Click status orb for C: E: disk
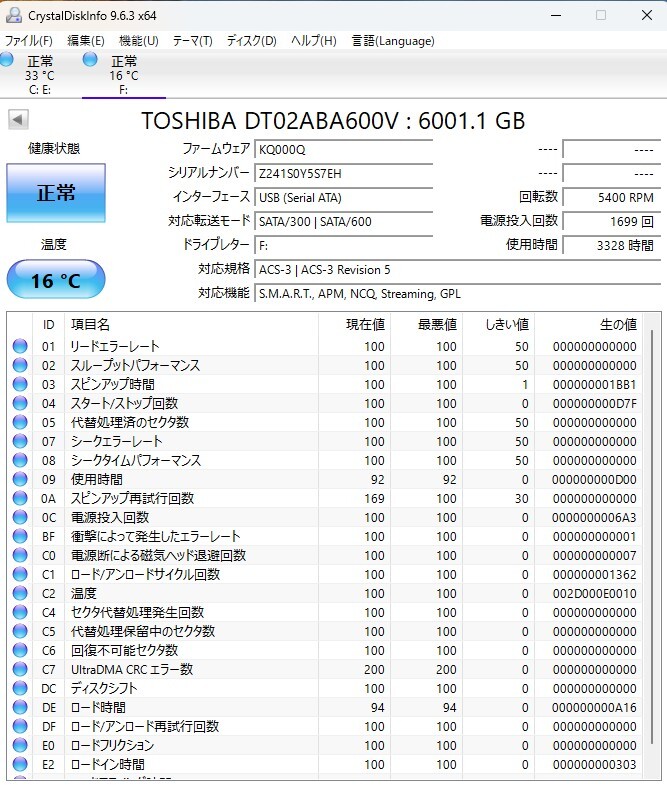Viewport: 667px width, 785px height. (7, 60)
